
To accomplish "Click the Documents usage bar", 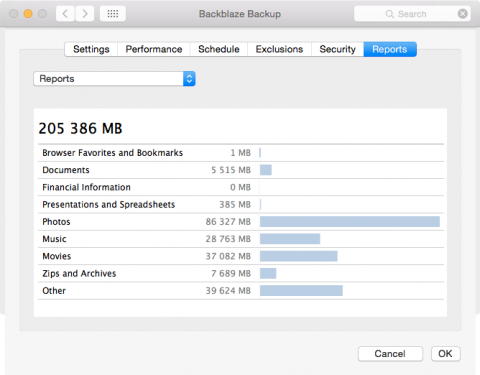I will coord(266,170).
